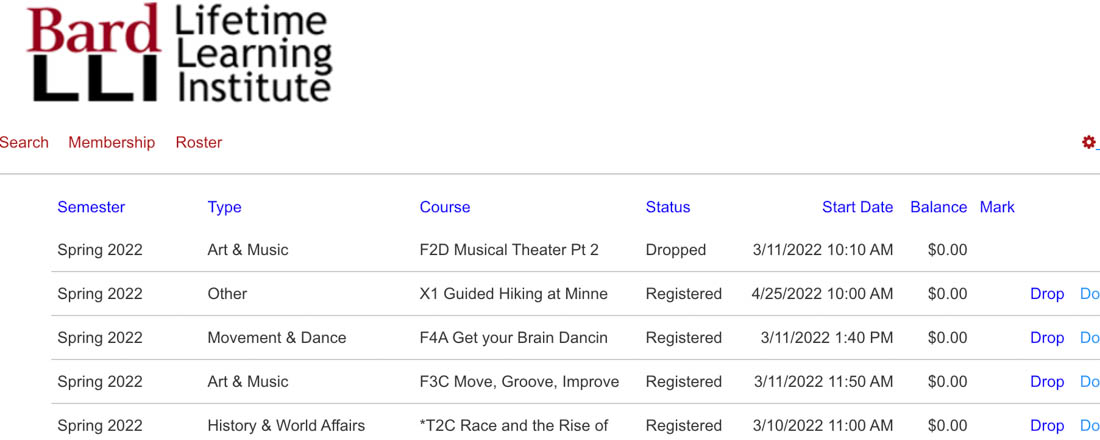Screen dimensions: 1100x440
Task: Select the F2D Musical Theater Pt 2 row
Action: pyautogui.click(x=575, y=250)
